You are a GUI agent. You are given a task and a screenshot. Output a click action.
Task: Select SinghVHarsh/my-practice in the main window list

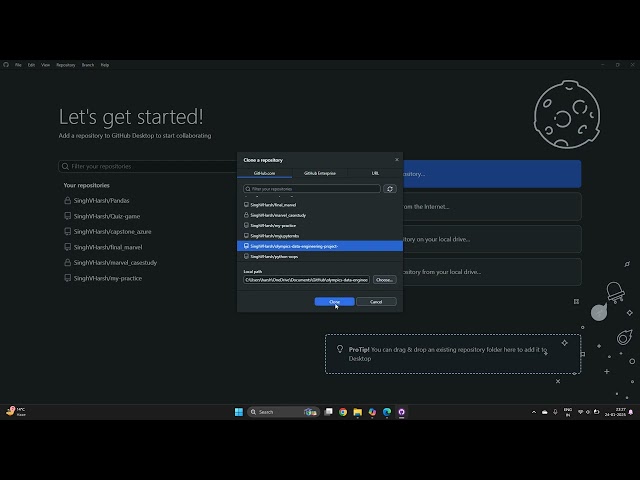[108, 278]
